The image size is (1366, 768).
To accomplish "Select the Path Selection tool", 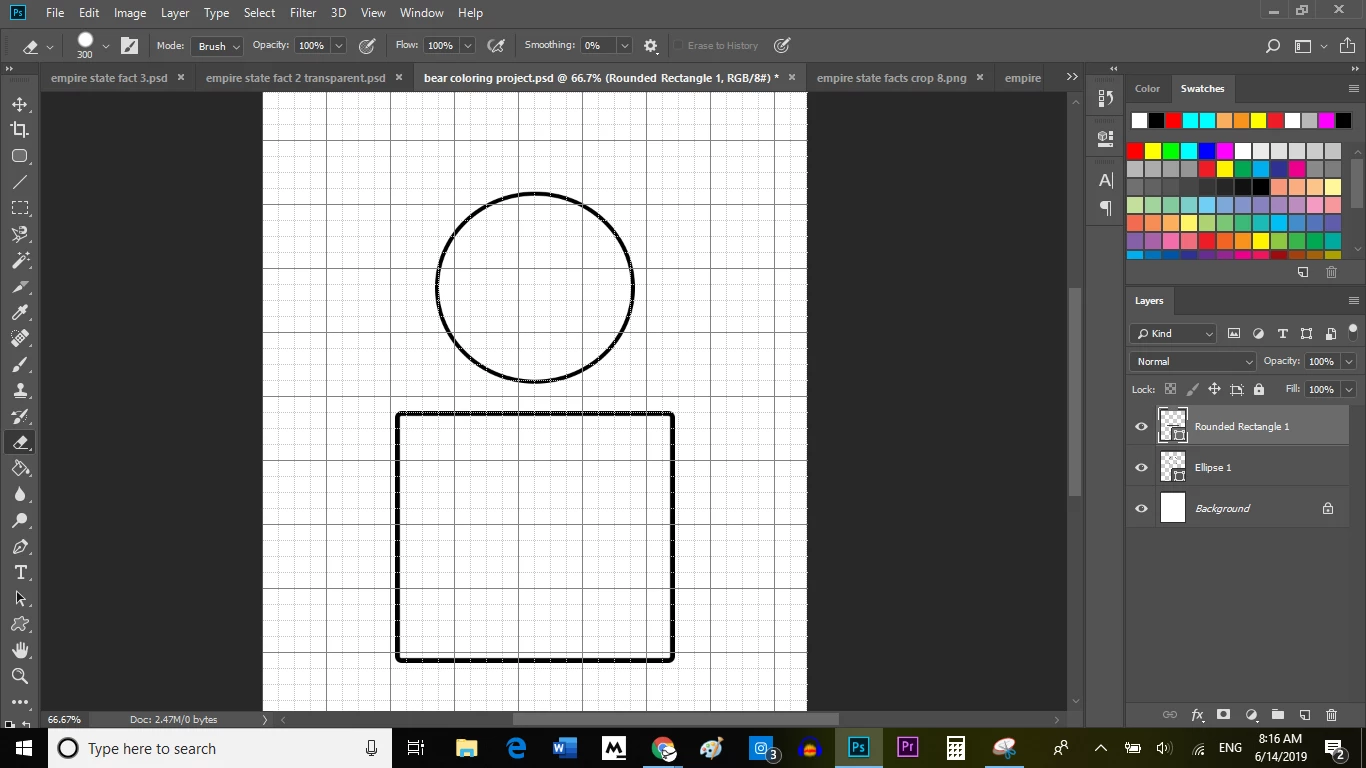I will [x=20, y=598].
